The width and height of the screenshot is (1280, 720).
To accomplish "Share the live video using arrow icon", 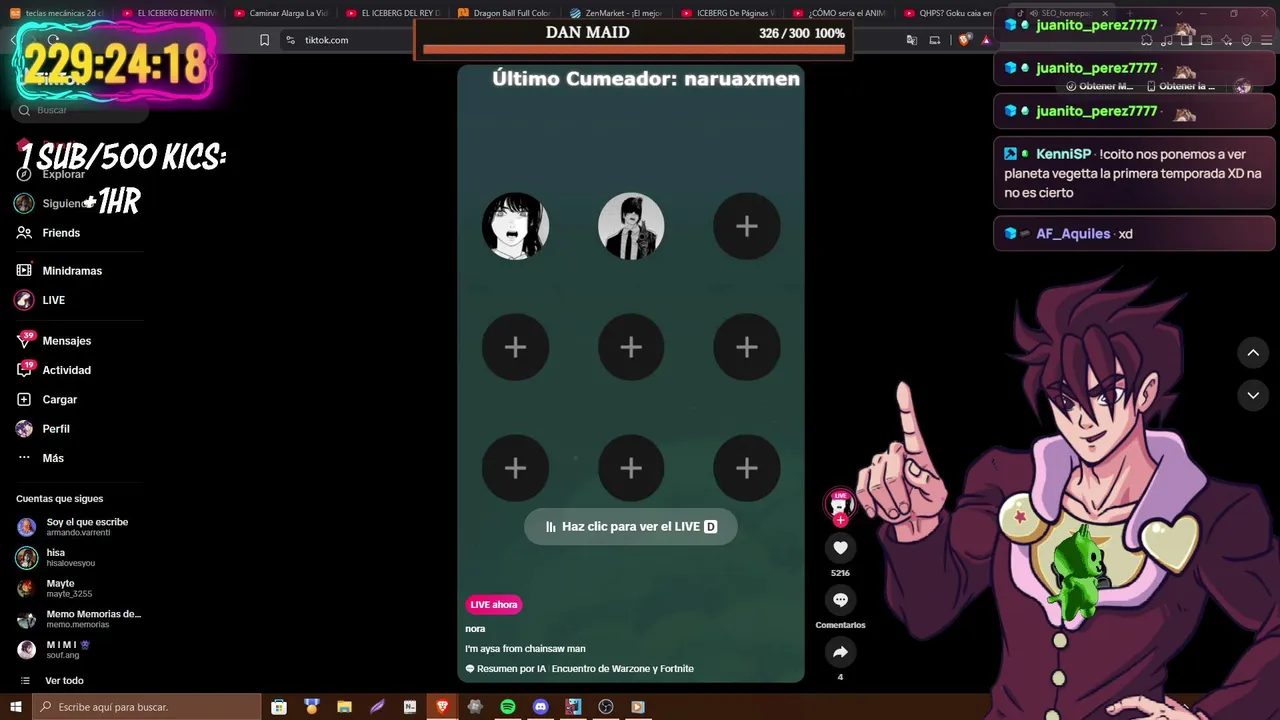I will (x=840, y=652).
